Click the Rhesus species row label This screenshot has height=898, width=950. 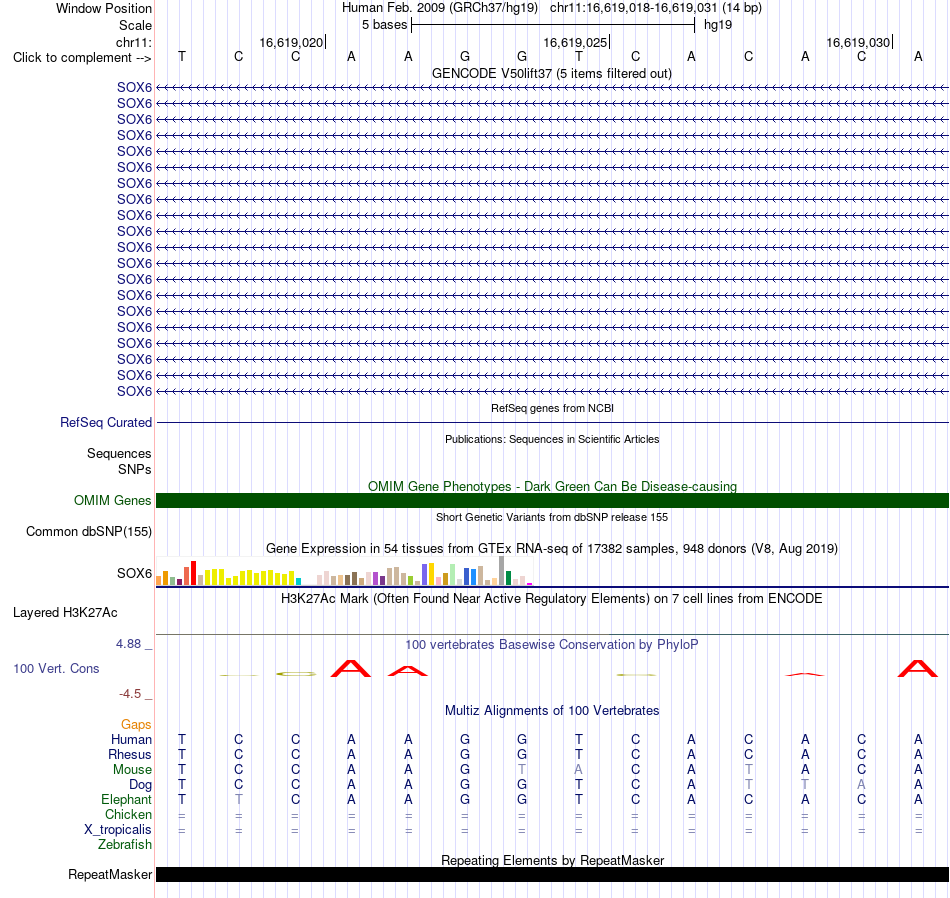(130, 754)
